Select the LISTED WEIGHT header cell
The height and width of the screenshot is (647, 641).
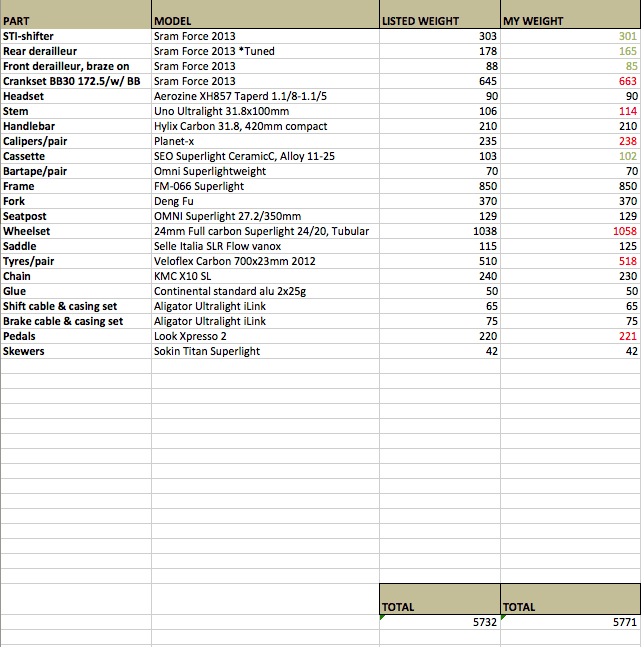point(440,14)
